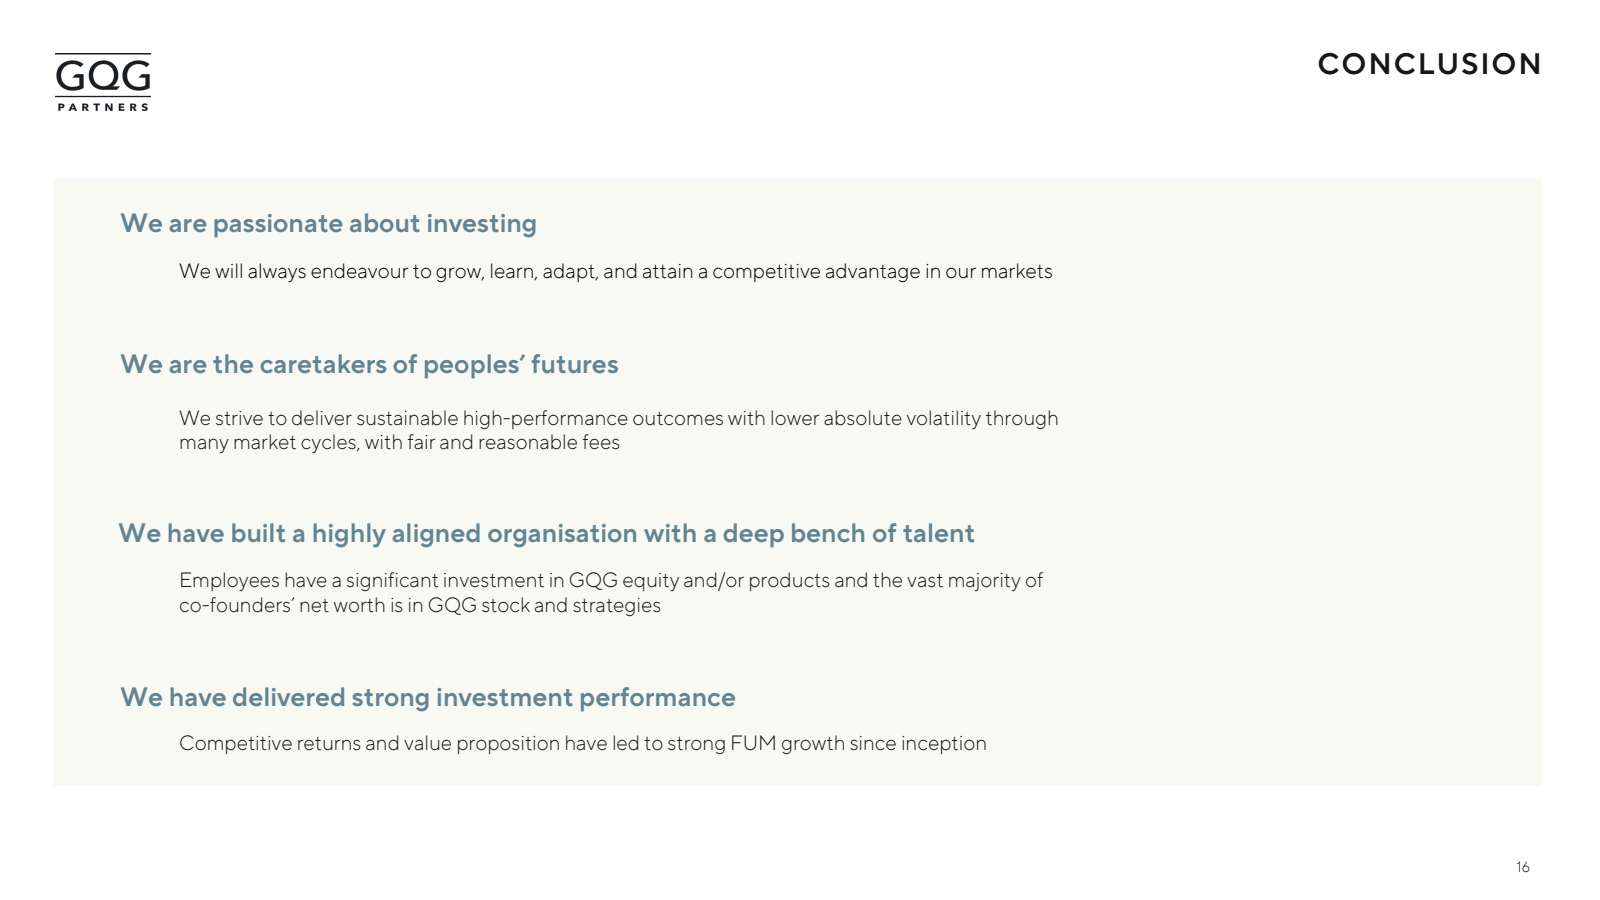
Task: Click the sentence starting "Competitive returns and value"
Action: click(582, 743)
